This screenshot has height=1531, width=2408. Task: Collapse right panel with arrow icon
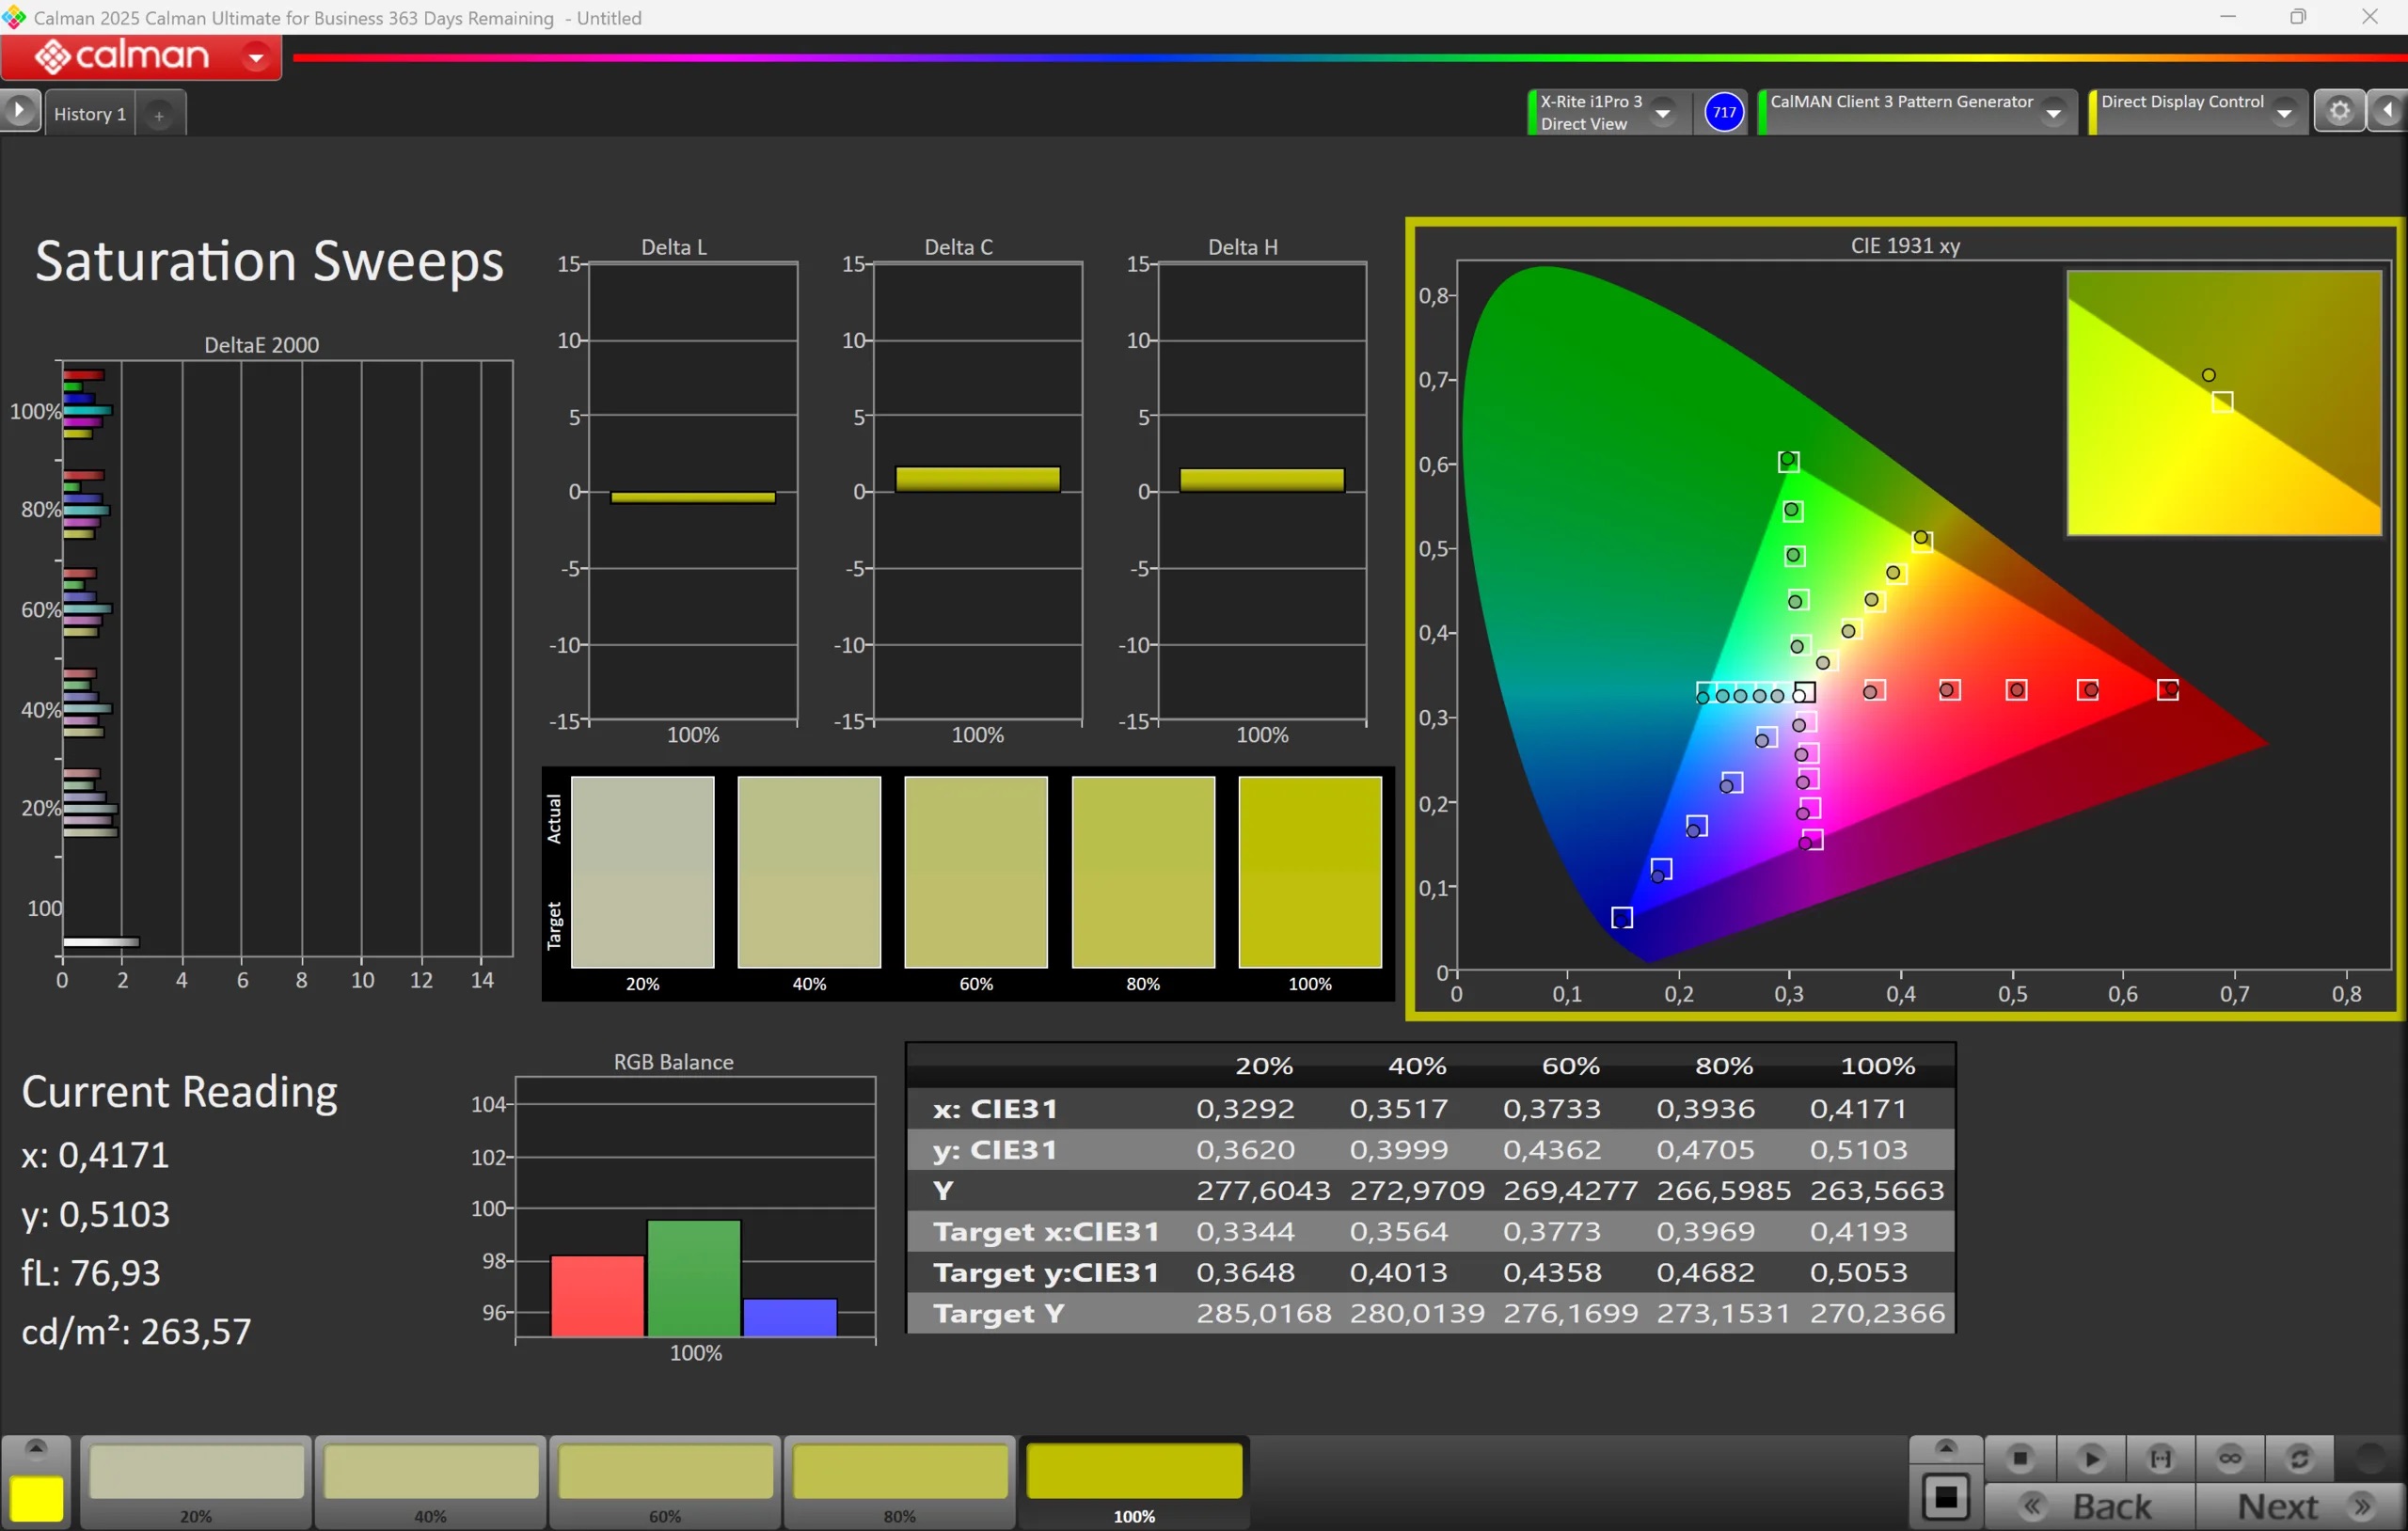point(2388,111)
